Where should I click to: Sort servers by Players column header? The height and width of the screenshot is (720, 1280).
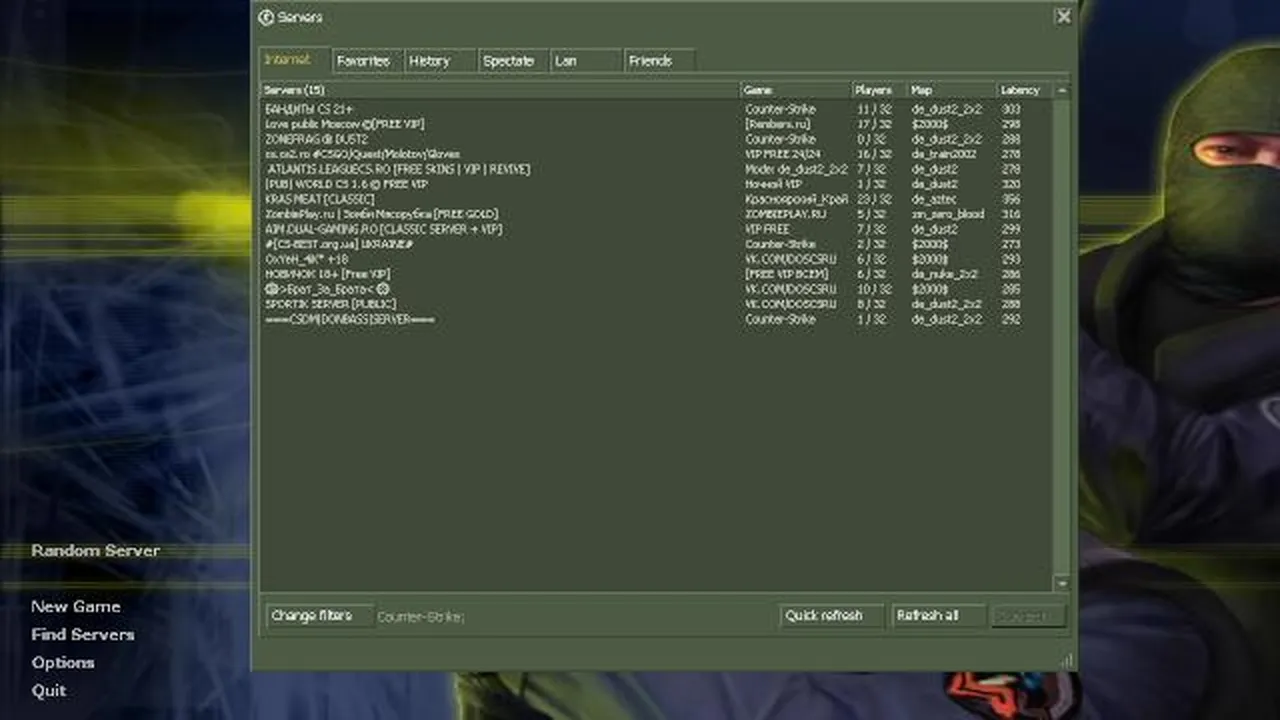tap(880, 90)
